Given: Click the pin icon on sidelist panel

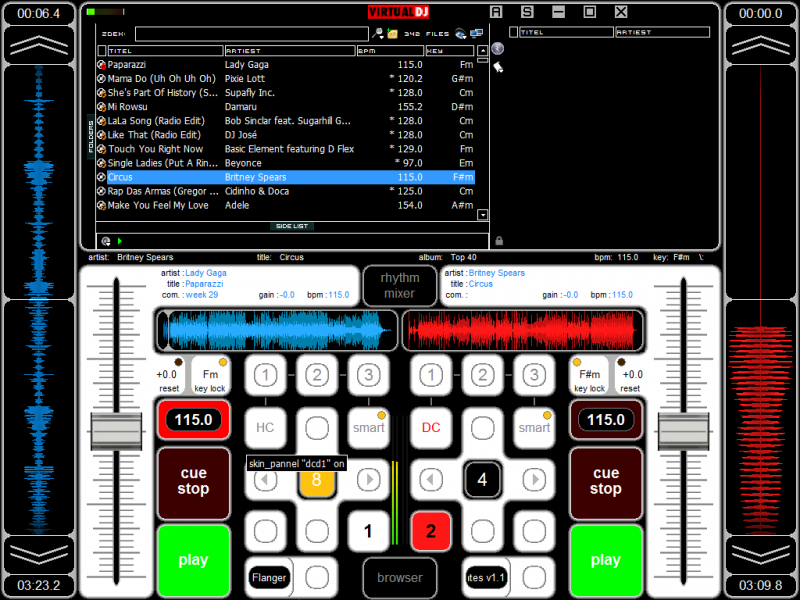Looking at the screenshot, I should 498,67.
